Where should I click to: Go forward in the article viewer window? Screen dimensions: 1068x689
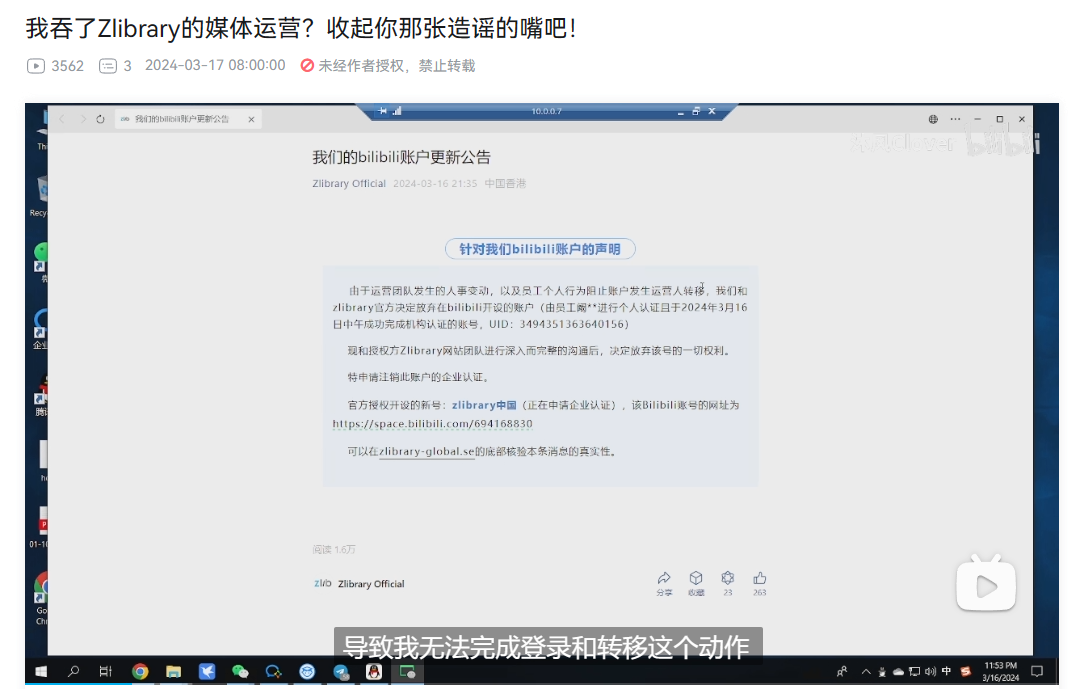pyautogui.click(x=82, y=119)
